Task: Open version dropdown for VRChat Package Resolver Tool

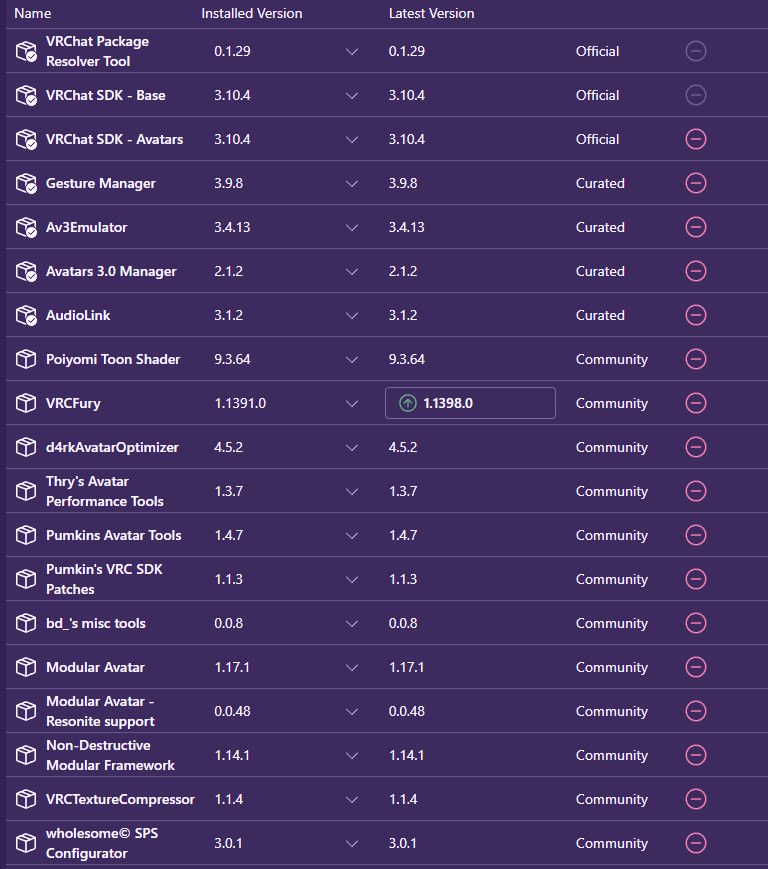Action: click(351, 52)
